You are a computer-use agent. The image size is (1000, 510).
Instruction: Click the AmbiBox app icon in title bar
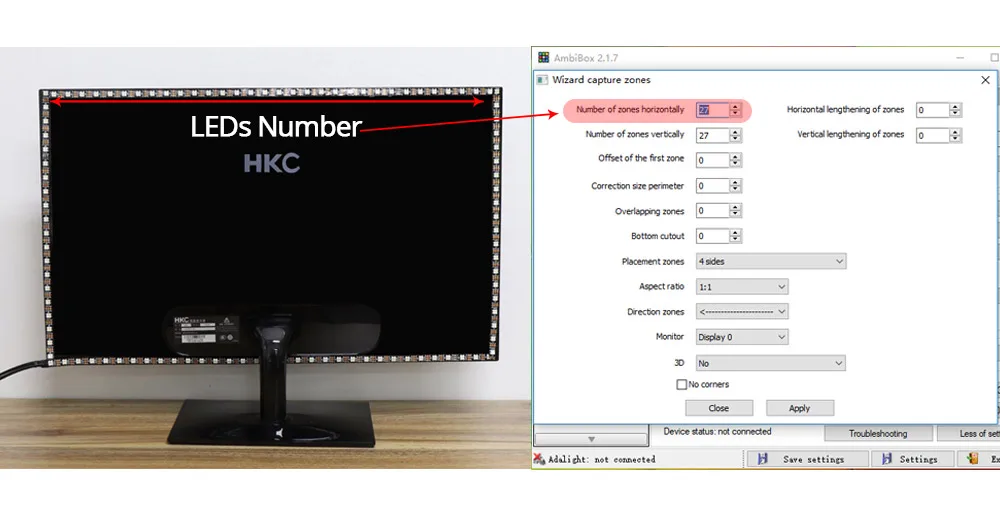(x=544, y=58)
